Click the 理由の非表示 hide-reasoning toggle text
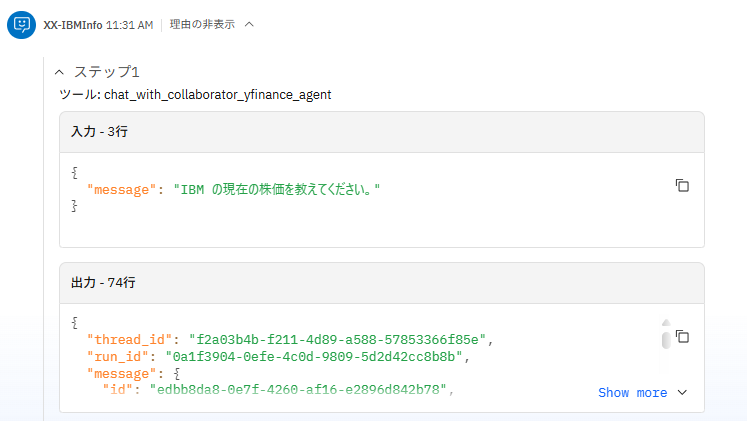 (202, 25)
